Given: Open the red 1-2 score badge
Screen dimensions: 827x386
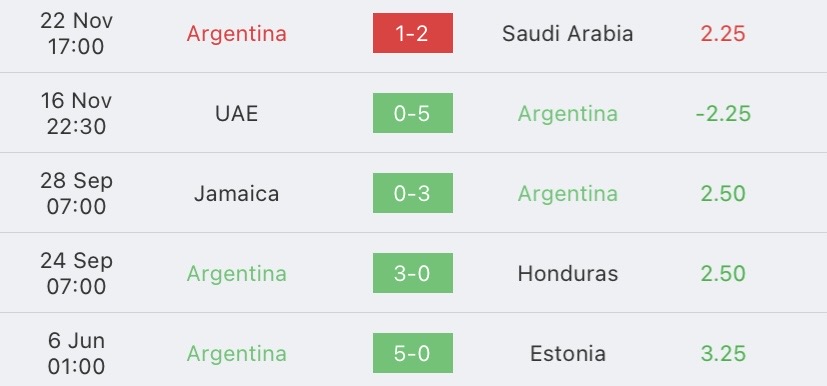Looking at the screenshot, I should tap(412, 33).
